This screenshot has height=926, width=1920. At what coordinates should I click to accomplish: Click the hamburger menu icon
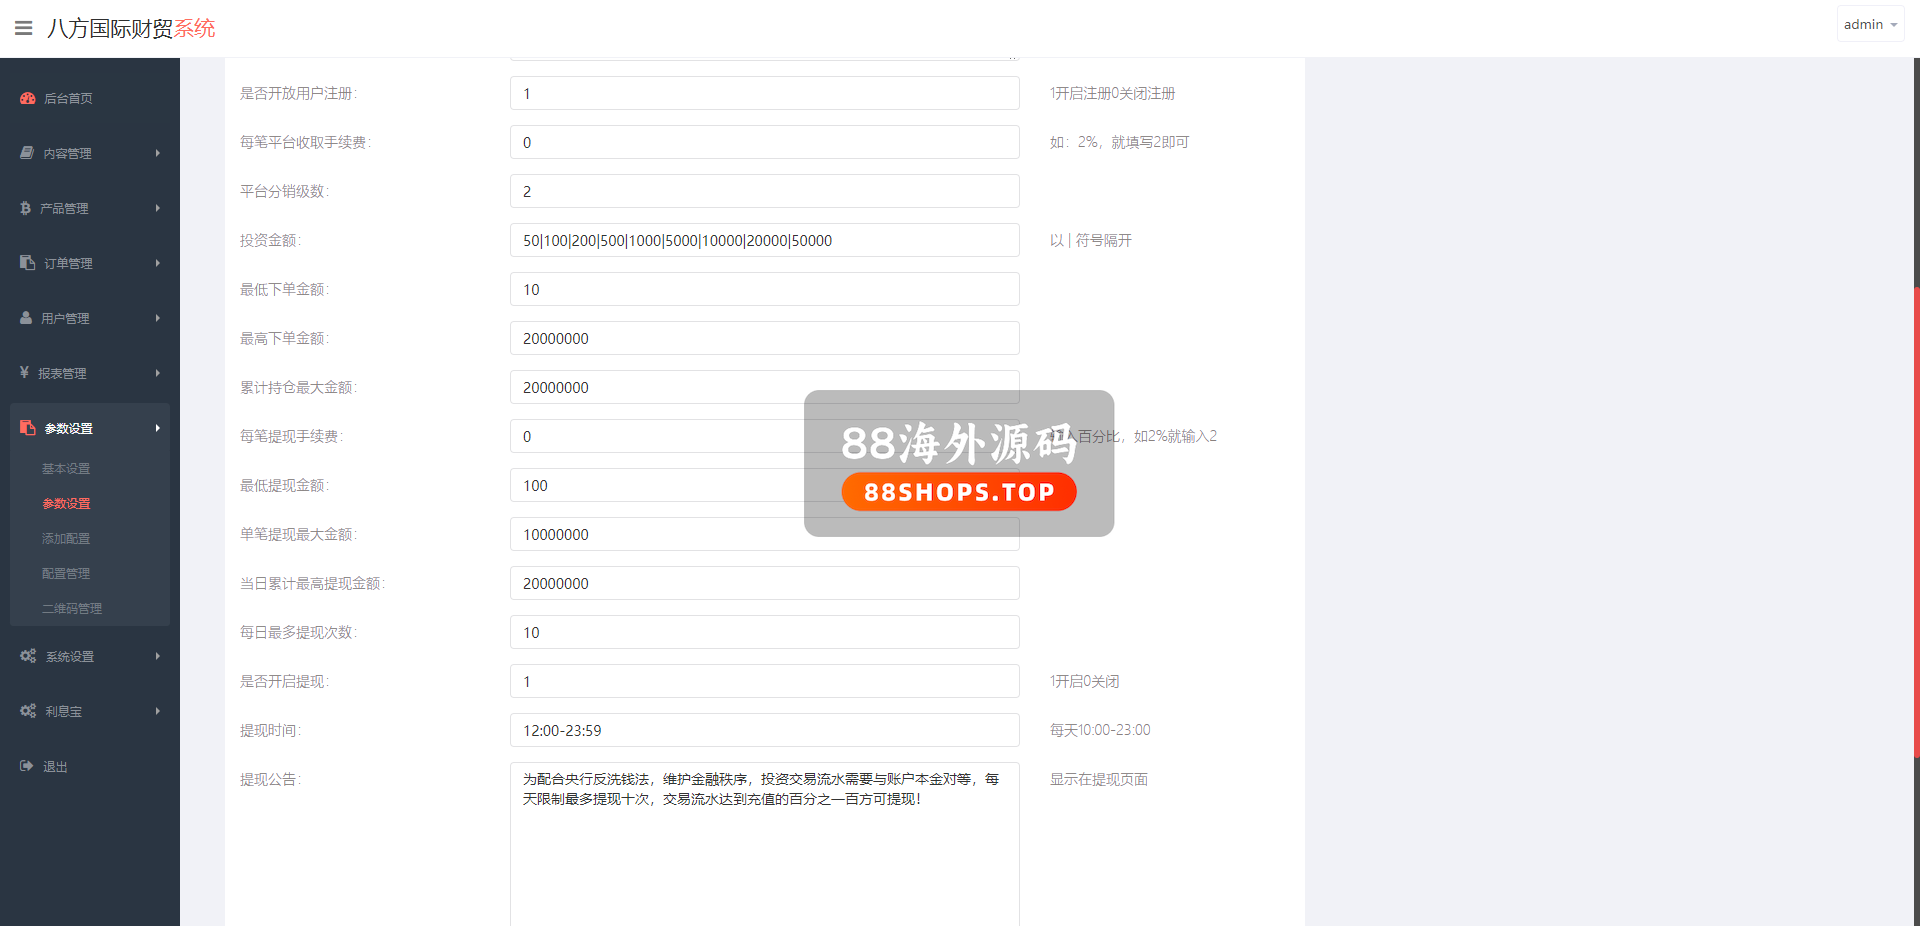(x=24, y=28)
